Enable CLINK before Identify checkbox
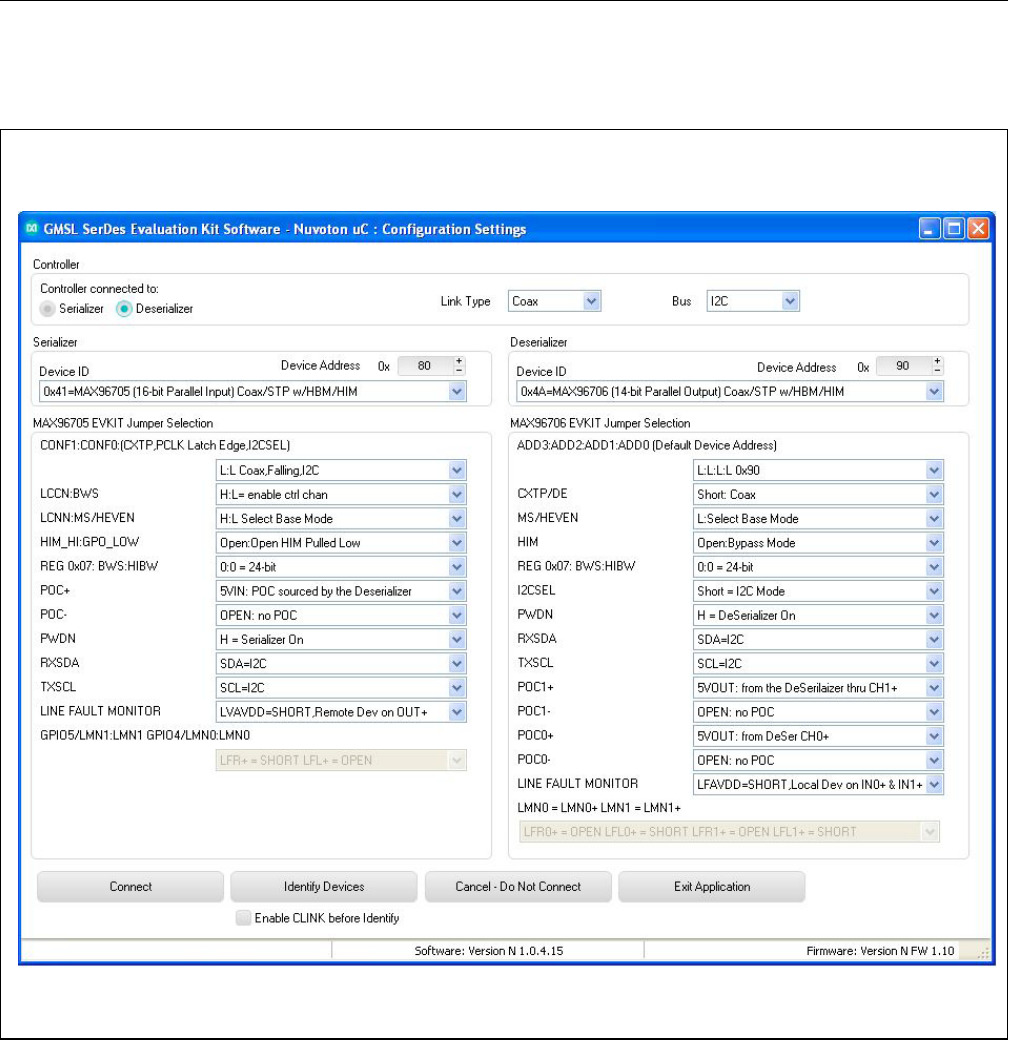 pyautogui.click(x=242, y=917)
